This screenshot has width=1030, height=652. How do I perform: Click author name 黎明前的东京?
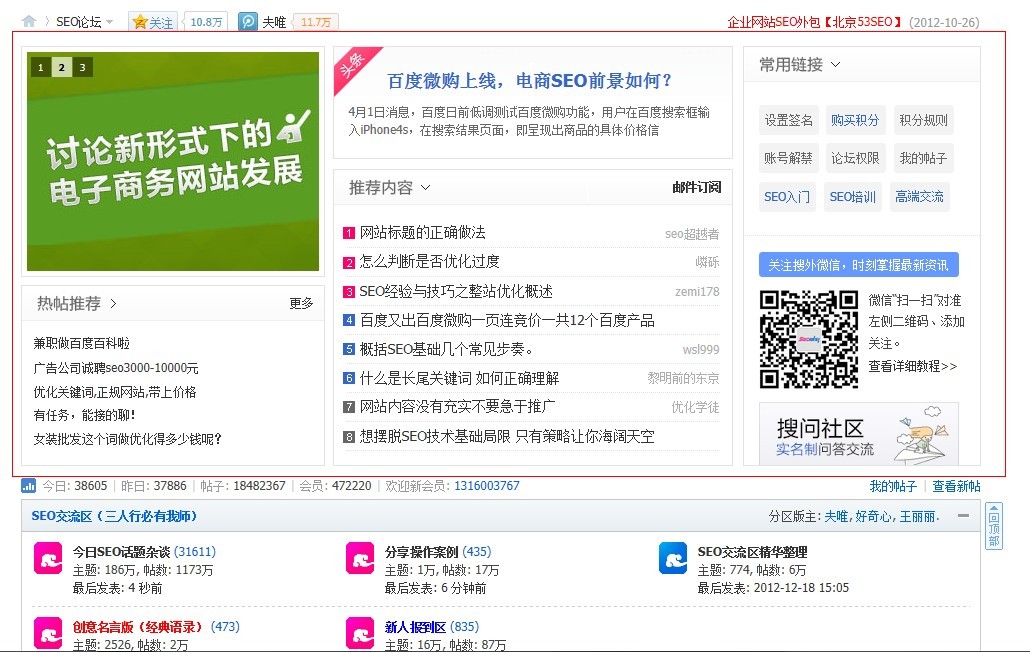[683, 379]
